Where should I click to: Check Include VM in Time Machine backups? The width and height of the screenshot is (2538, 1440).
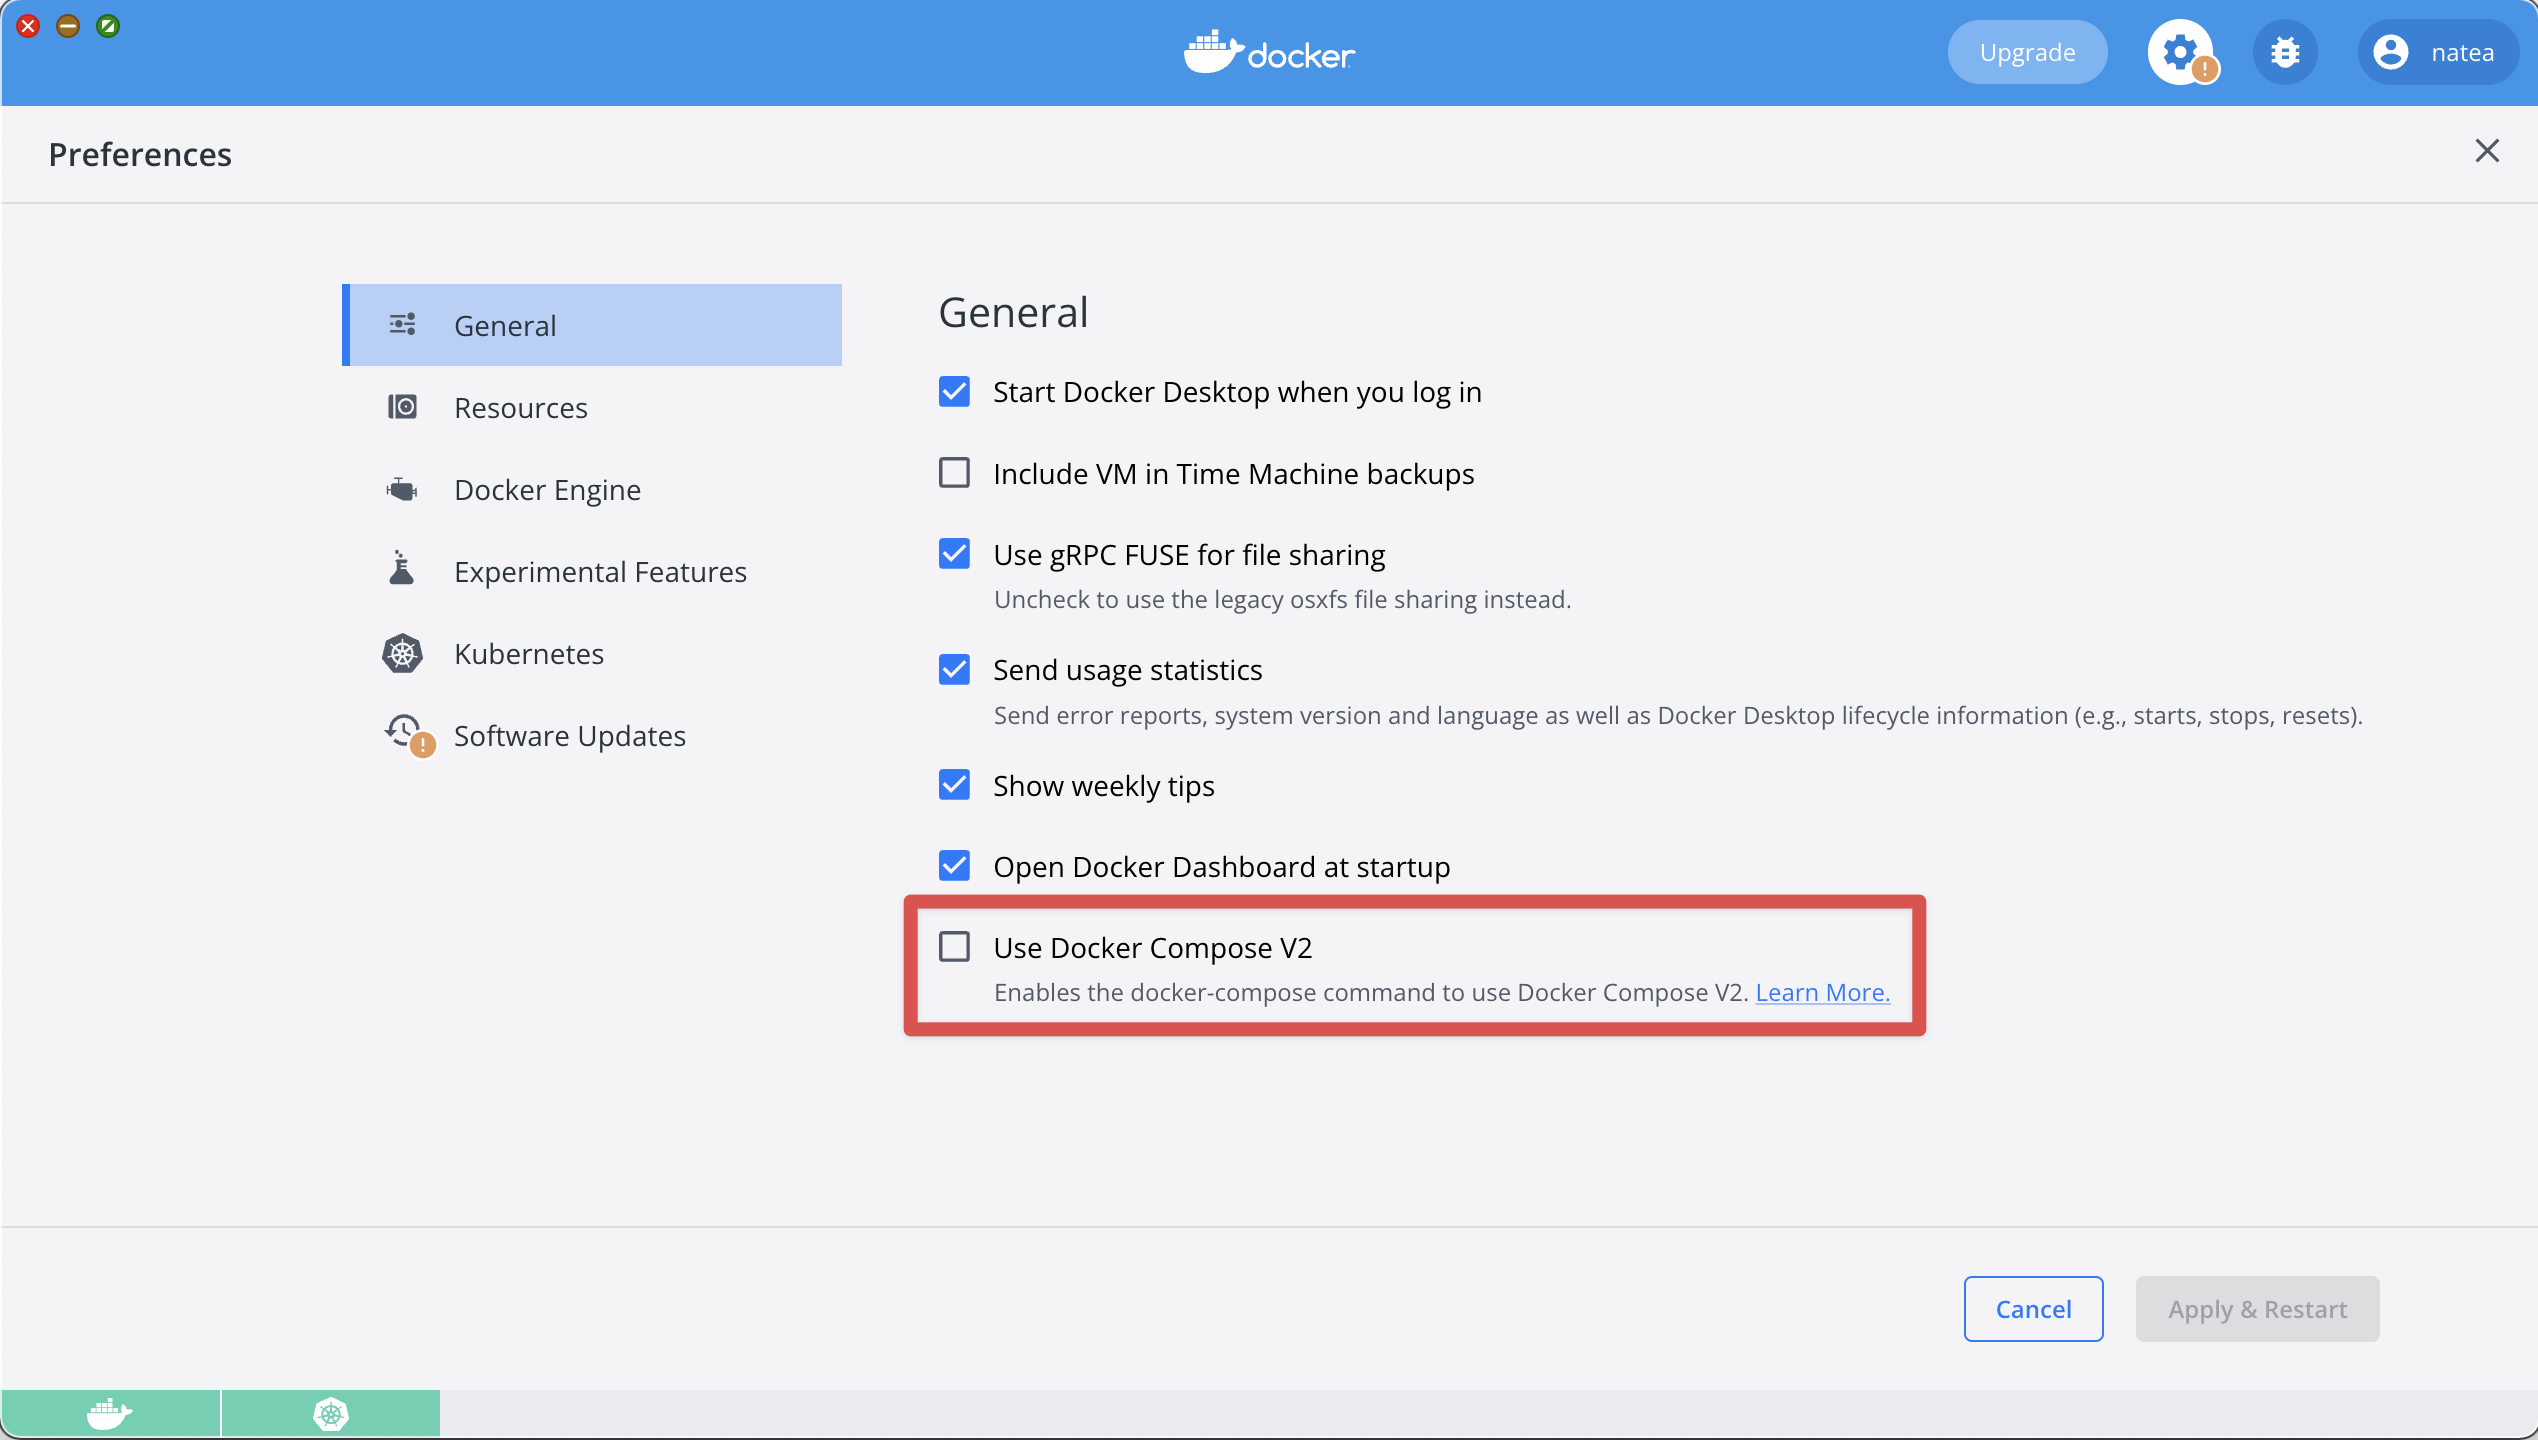tap(954, 472)
